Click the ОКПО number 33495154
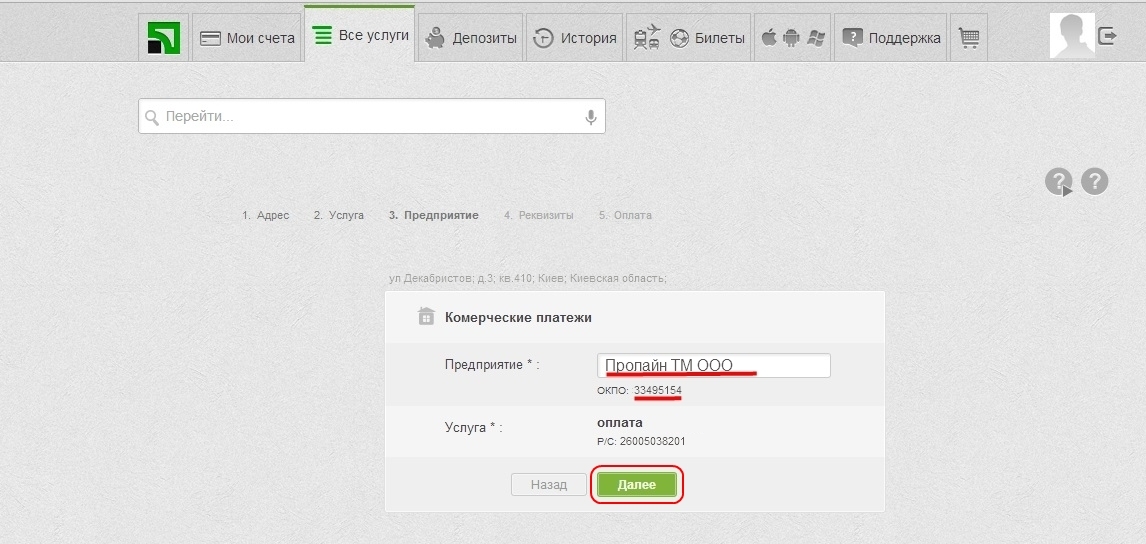This screenshot has width=1146, height=544. (x=658, y=390)
